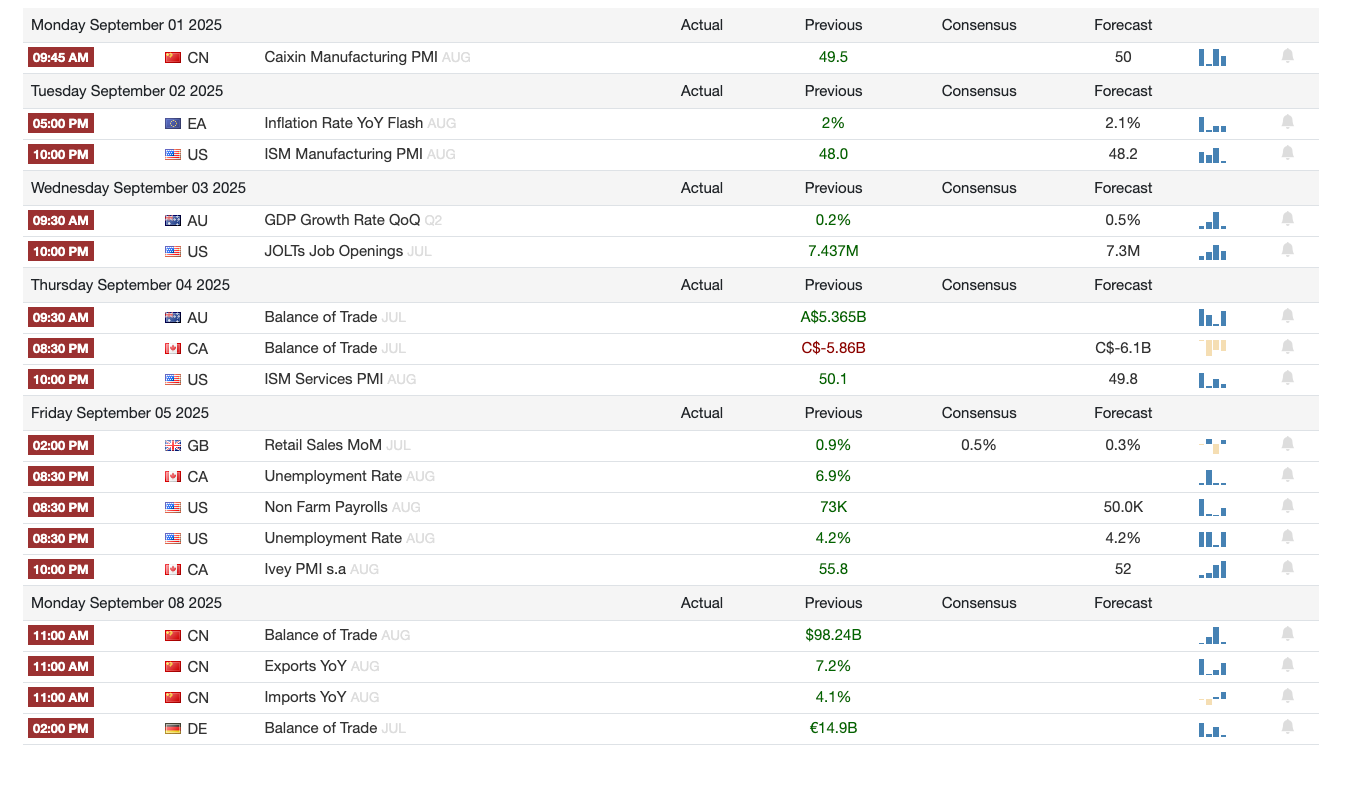
Task: Click previous value 7.437M for JOLTs
Action: pyautogui.click(x=833, y=251)
